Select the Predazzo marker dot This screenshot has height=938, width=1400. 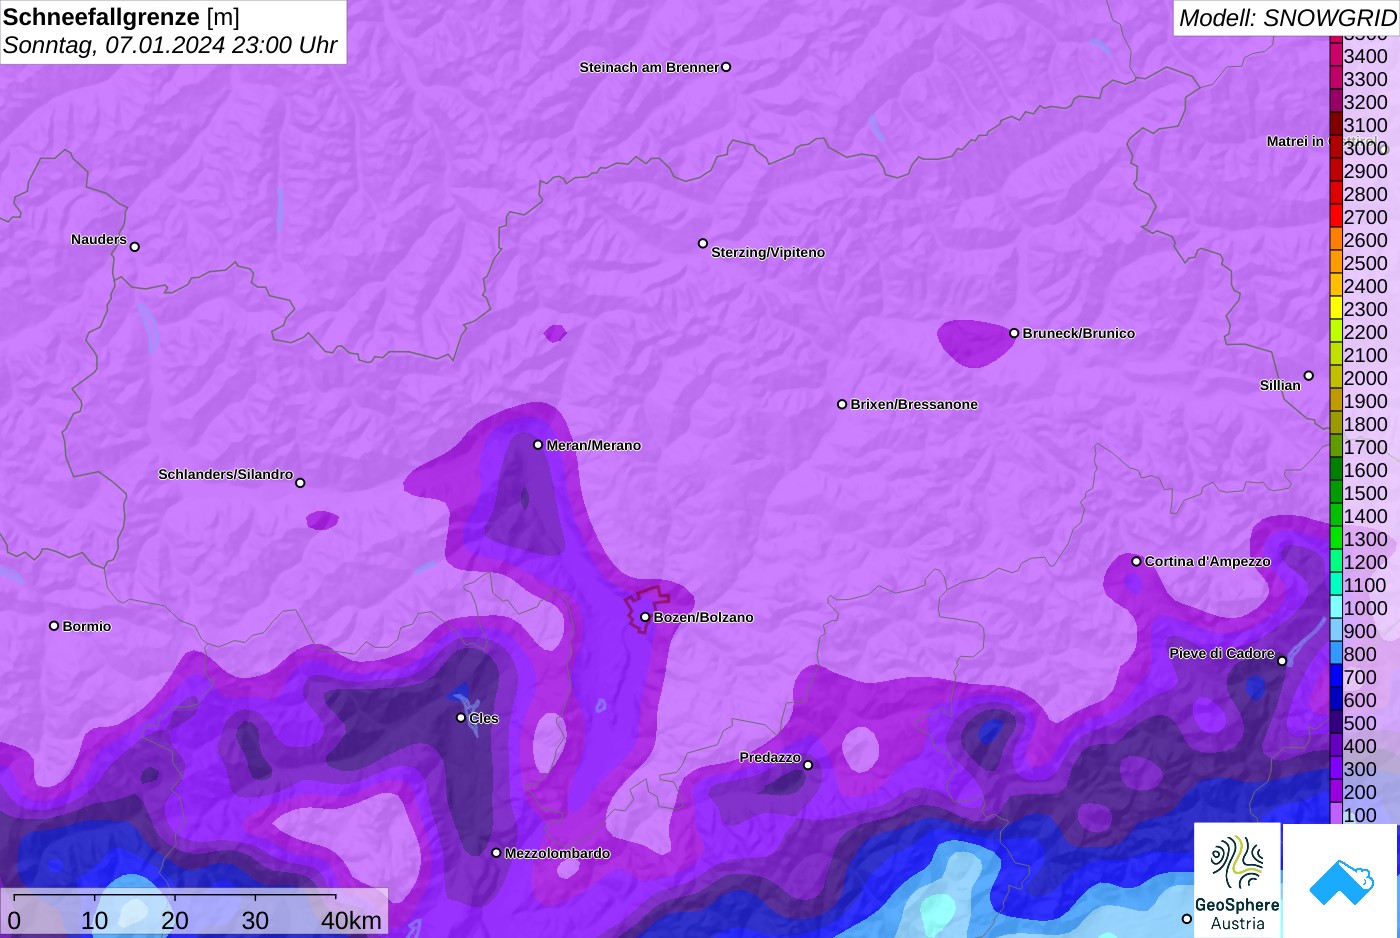tap(808, 765)
